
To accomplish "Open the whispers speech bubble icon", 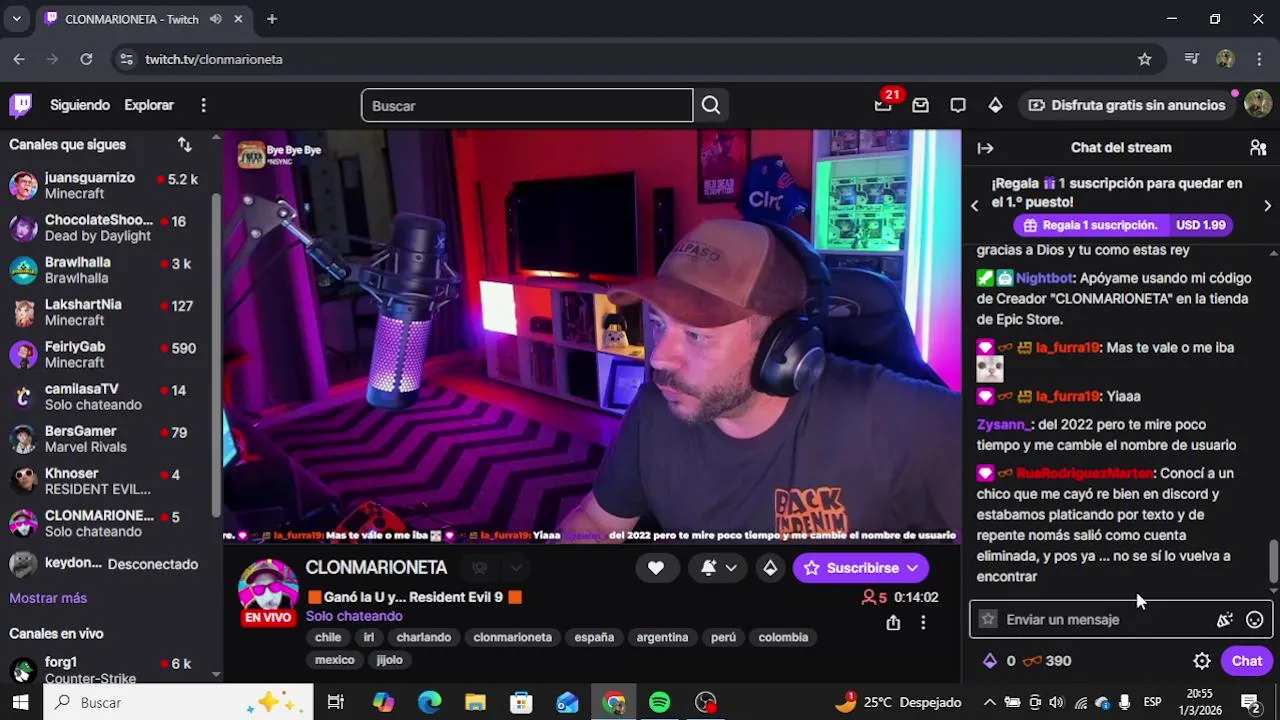I will (958, 105).
